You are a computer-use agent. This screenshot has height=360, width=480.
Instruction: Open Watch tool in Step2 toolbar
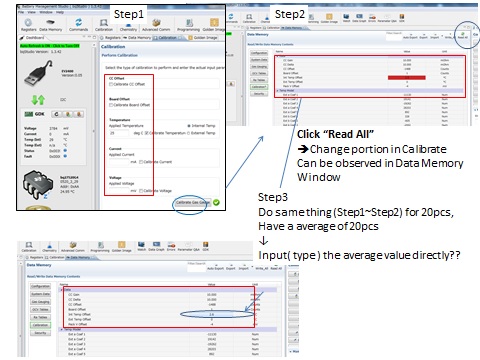(x=346, y=18)
